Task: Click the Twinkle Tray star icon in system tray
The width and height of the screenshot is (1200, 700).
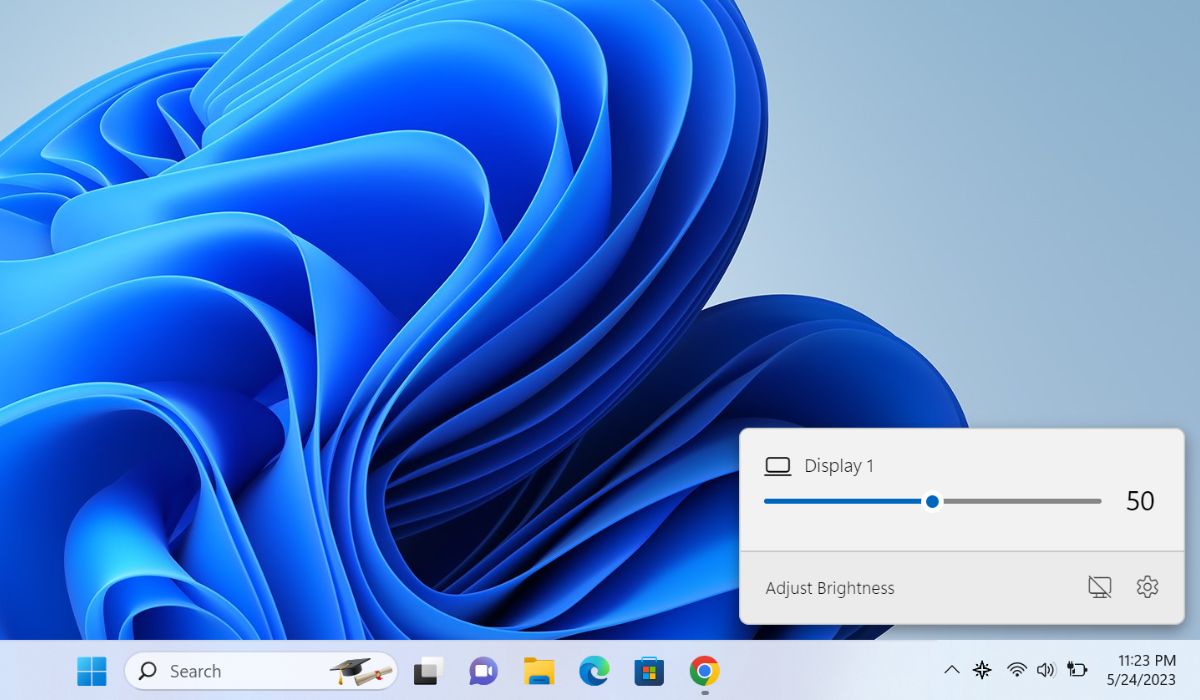Action: coord(982,670)
